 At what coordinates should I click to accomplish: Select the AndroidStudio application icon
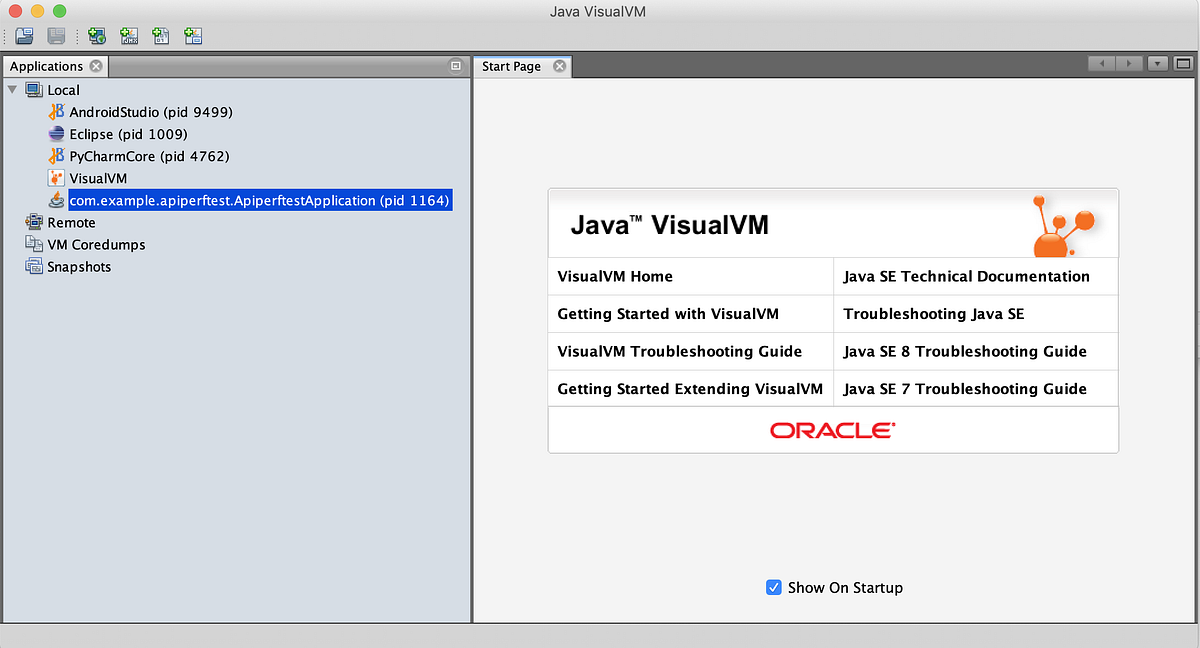pos(58,112)
